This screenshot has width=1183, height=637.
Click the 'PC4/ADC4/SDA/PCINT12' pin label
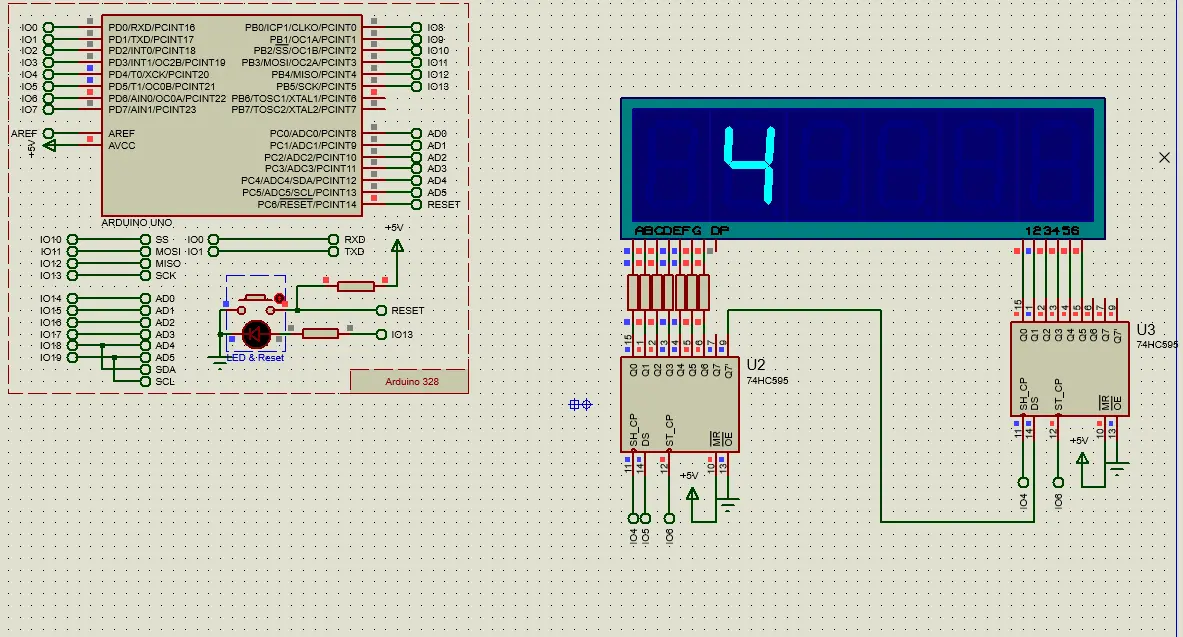tap(299, 180)
